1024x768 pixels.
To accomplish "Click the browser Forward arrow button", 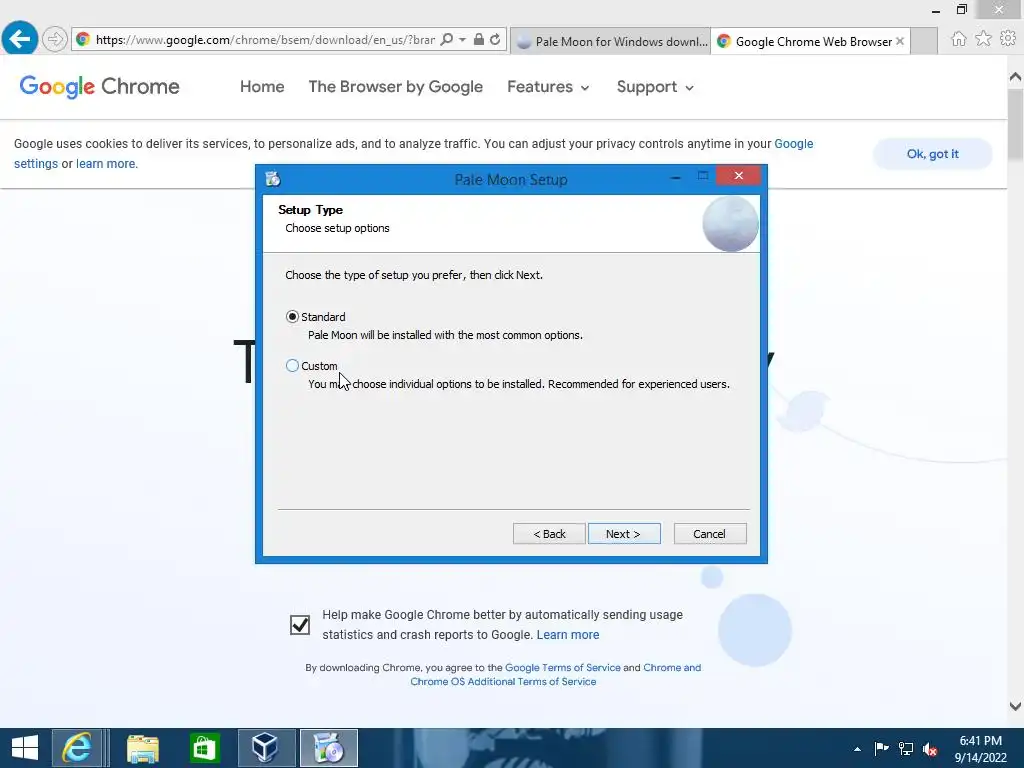I will coord(55,39).
